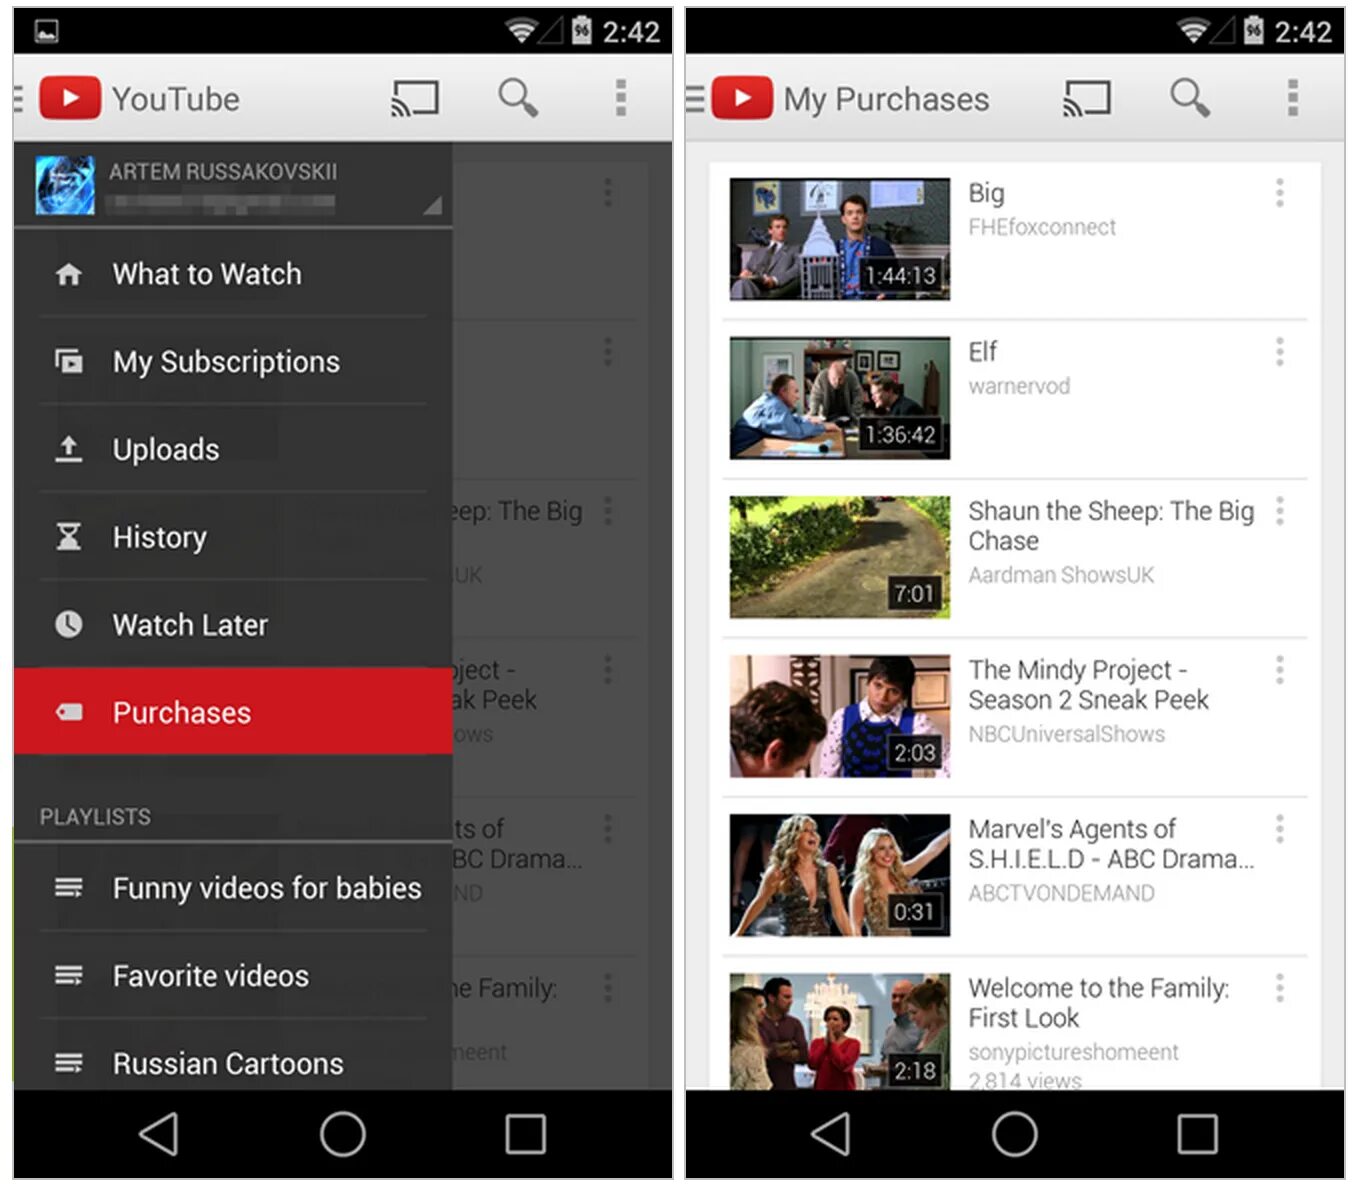The height and width of the screenshot is (1190, 1356).
Task: Open options for Welcome to the Family
Action: pos(1279,989)
